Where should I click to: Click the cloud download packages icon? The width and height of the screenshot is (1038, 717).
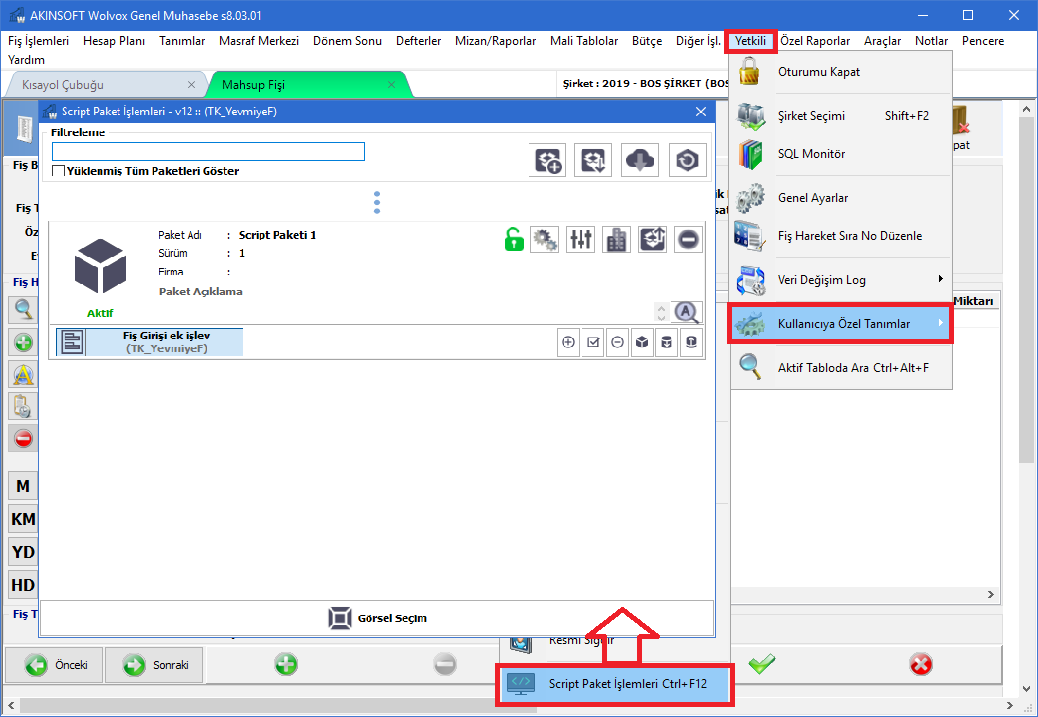click(x=639, y=160)
